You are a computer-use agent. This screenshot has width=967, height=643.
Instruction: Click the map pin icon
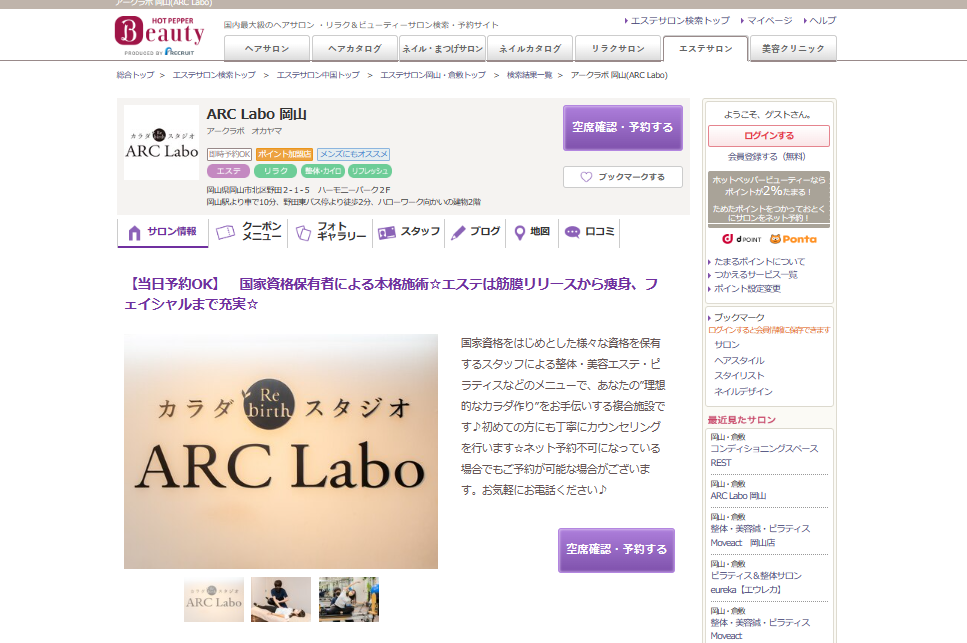tap(519, 232)
